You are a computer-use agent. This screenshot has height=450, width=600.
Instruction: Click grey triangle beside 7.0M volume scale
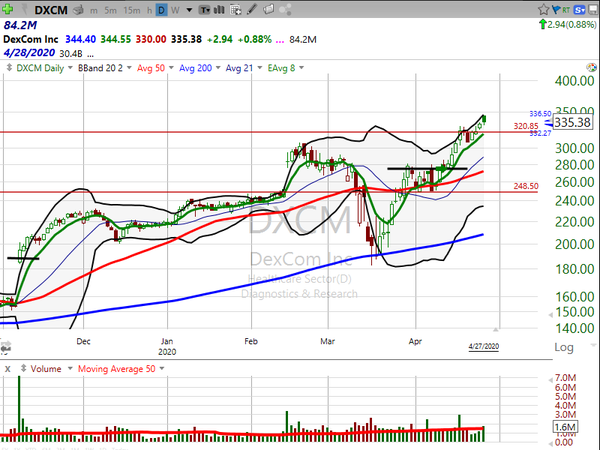(x=551, y=380)
